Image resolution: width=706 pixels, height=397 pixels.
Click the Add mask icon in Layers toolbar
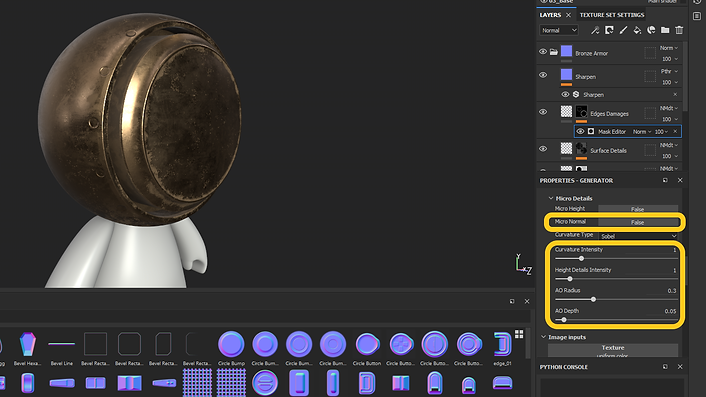coord(609,30)
